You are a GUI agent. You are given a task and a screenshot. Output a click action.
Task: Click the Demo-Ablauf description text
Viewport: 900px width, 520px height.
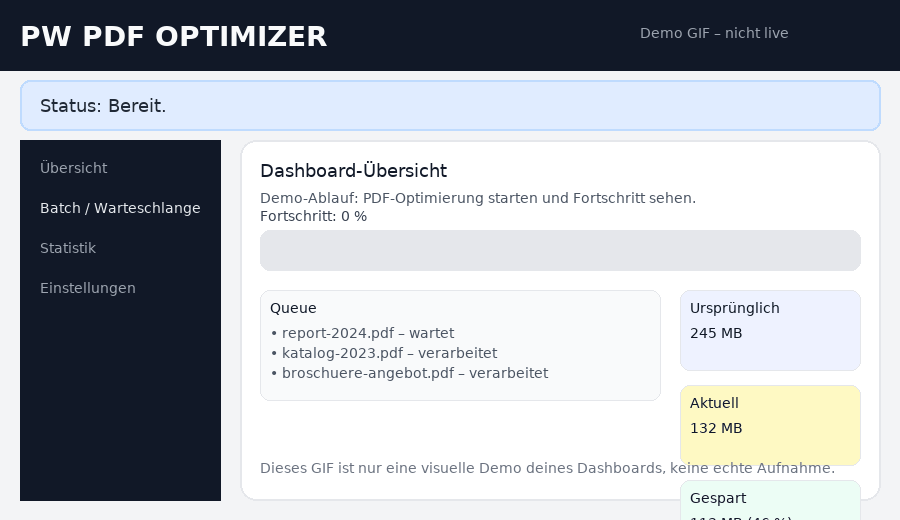(x=477, y=198)
